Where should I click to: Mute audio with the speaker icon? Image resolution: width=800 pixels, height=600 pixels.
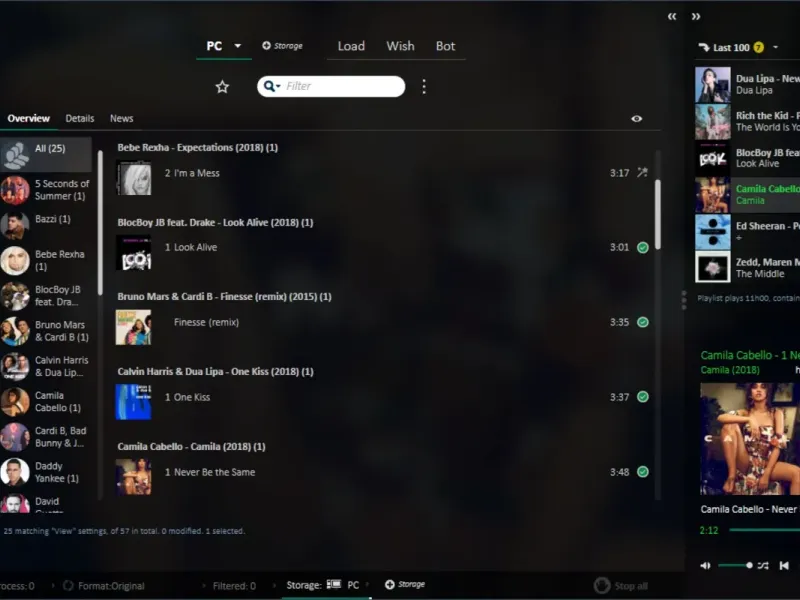point(705,565)
